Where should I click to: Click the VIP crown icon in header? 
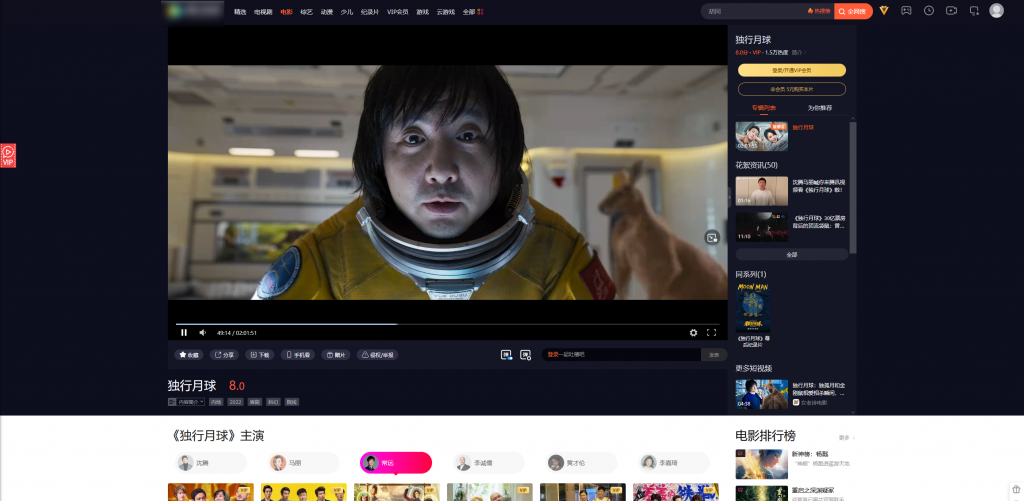(884, 11)
